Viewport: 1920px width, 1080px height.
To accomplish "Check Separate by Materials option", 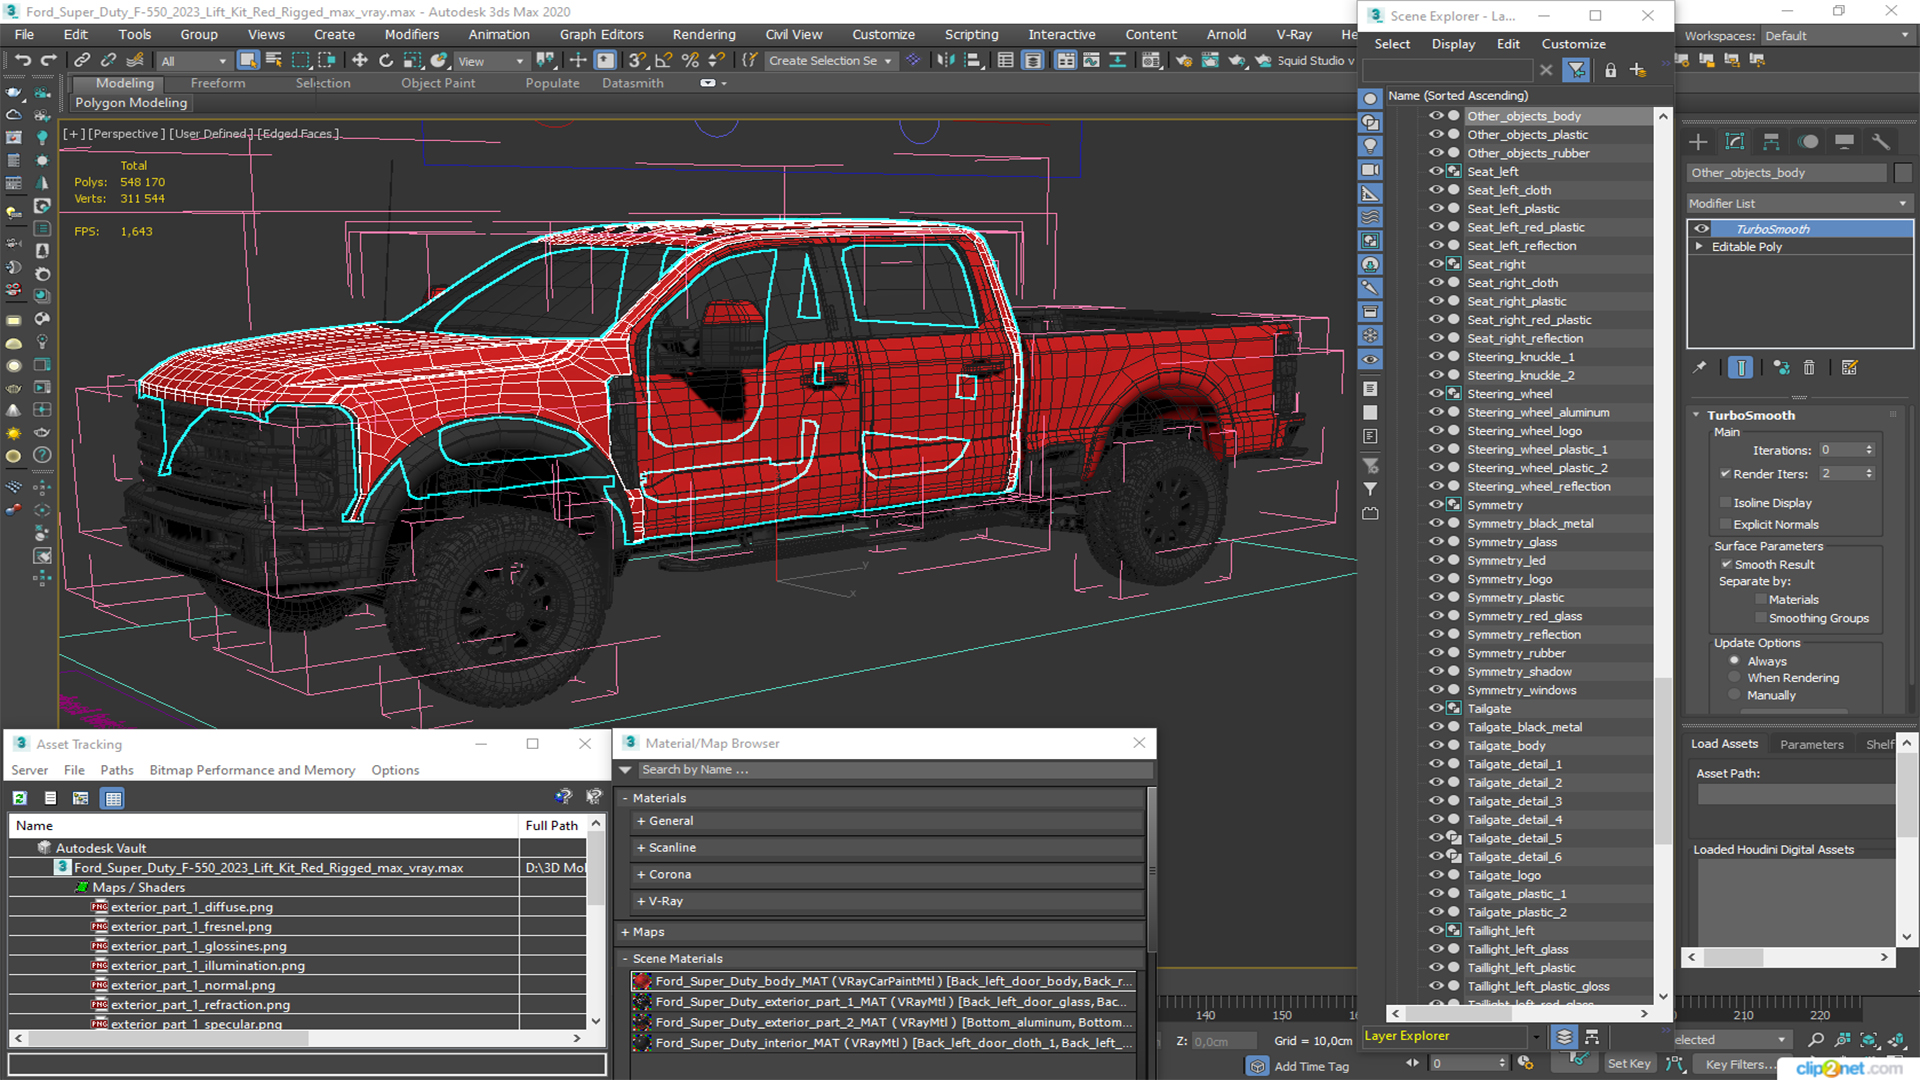I will point(1761,600).
